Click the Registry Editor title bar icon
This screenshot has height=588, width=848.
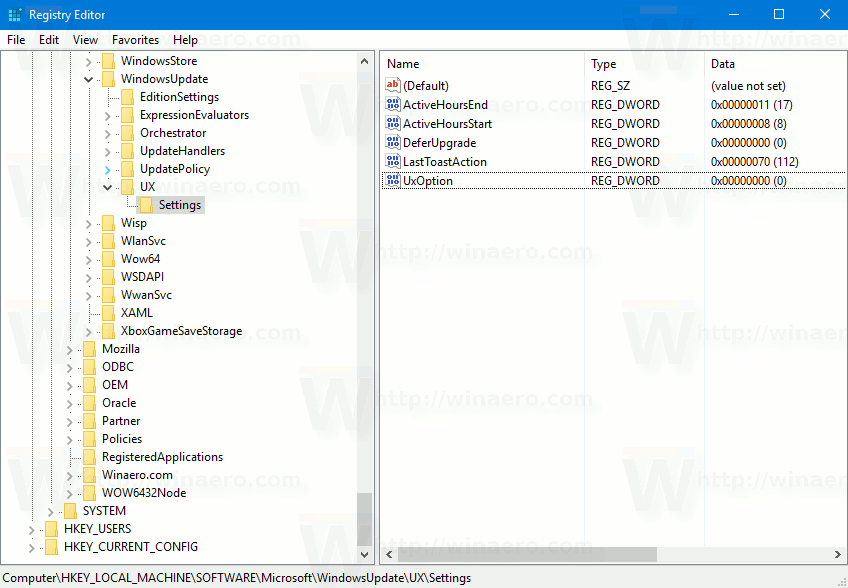(x=14, y=15)
